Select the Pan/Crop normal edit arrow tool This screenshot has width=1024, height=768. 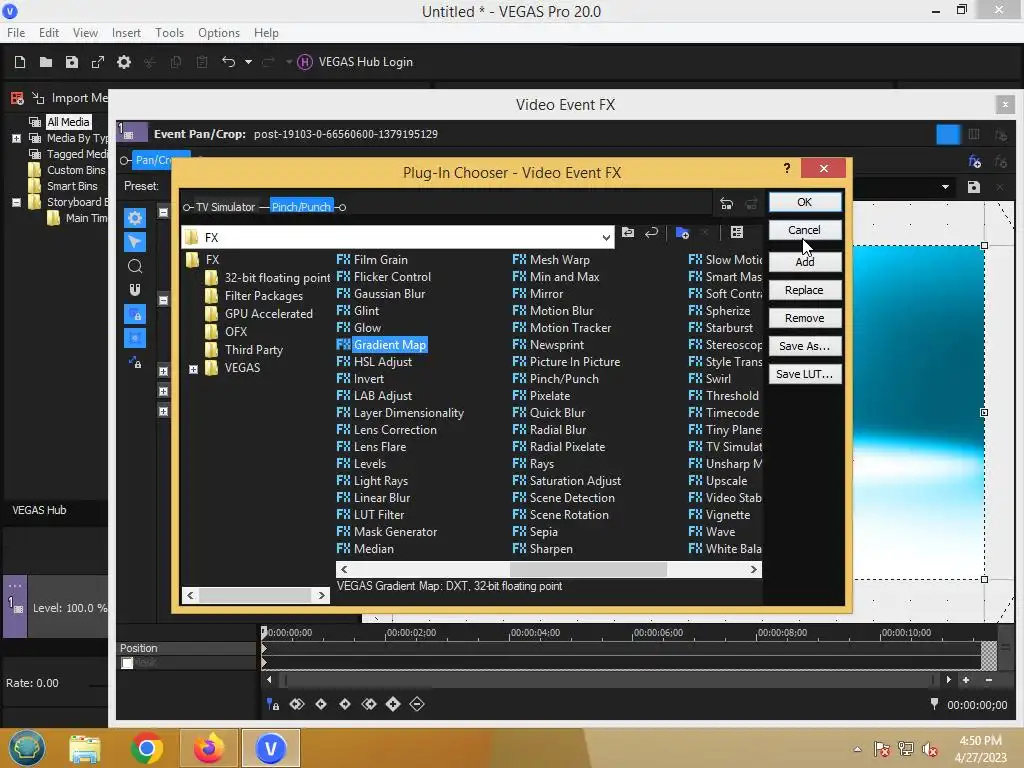click(135, 242)
